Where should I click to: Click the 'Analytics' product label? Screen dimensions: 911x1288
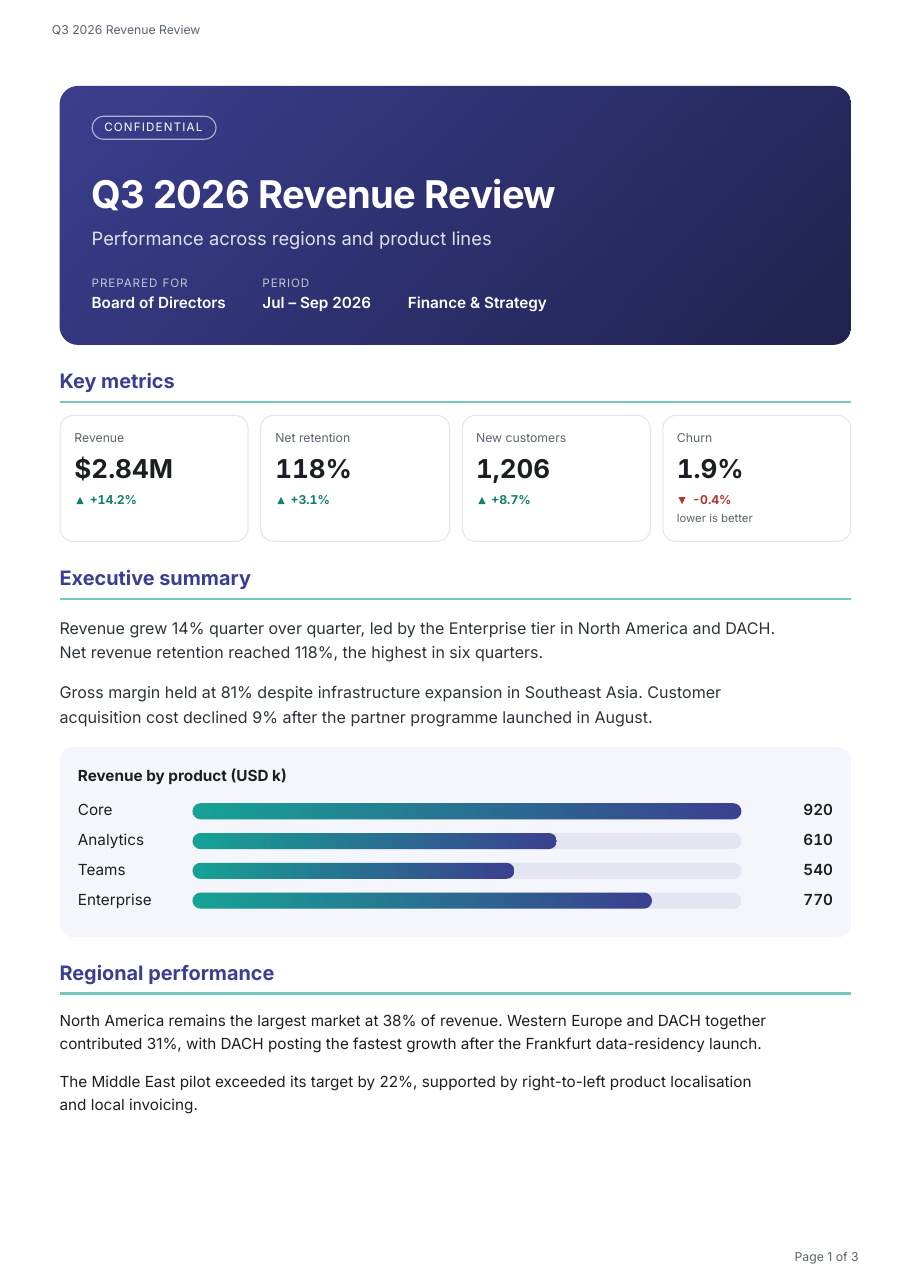point(111,840)
